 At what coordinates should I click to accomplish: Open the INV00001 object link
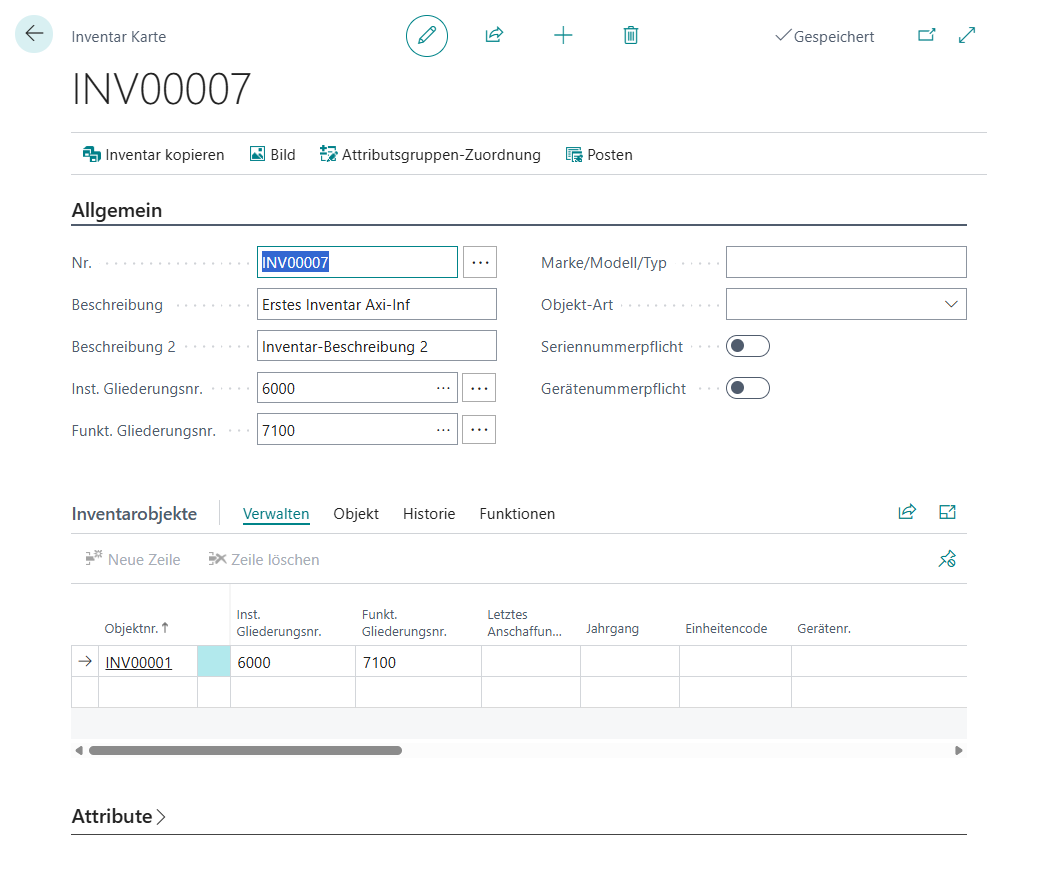tap(139, 662)
